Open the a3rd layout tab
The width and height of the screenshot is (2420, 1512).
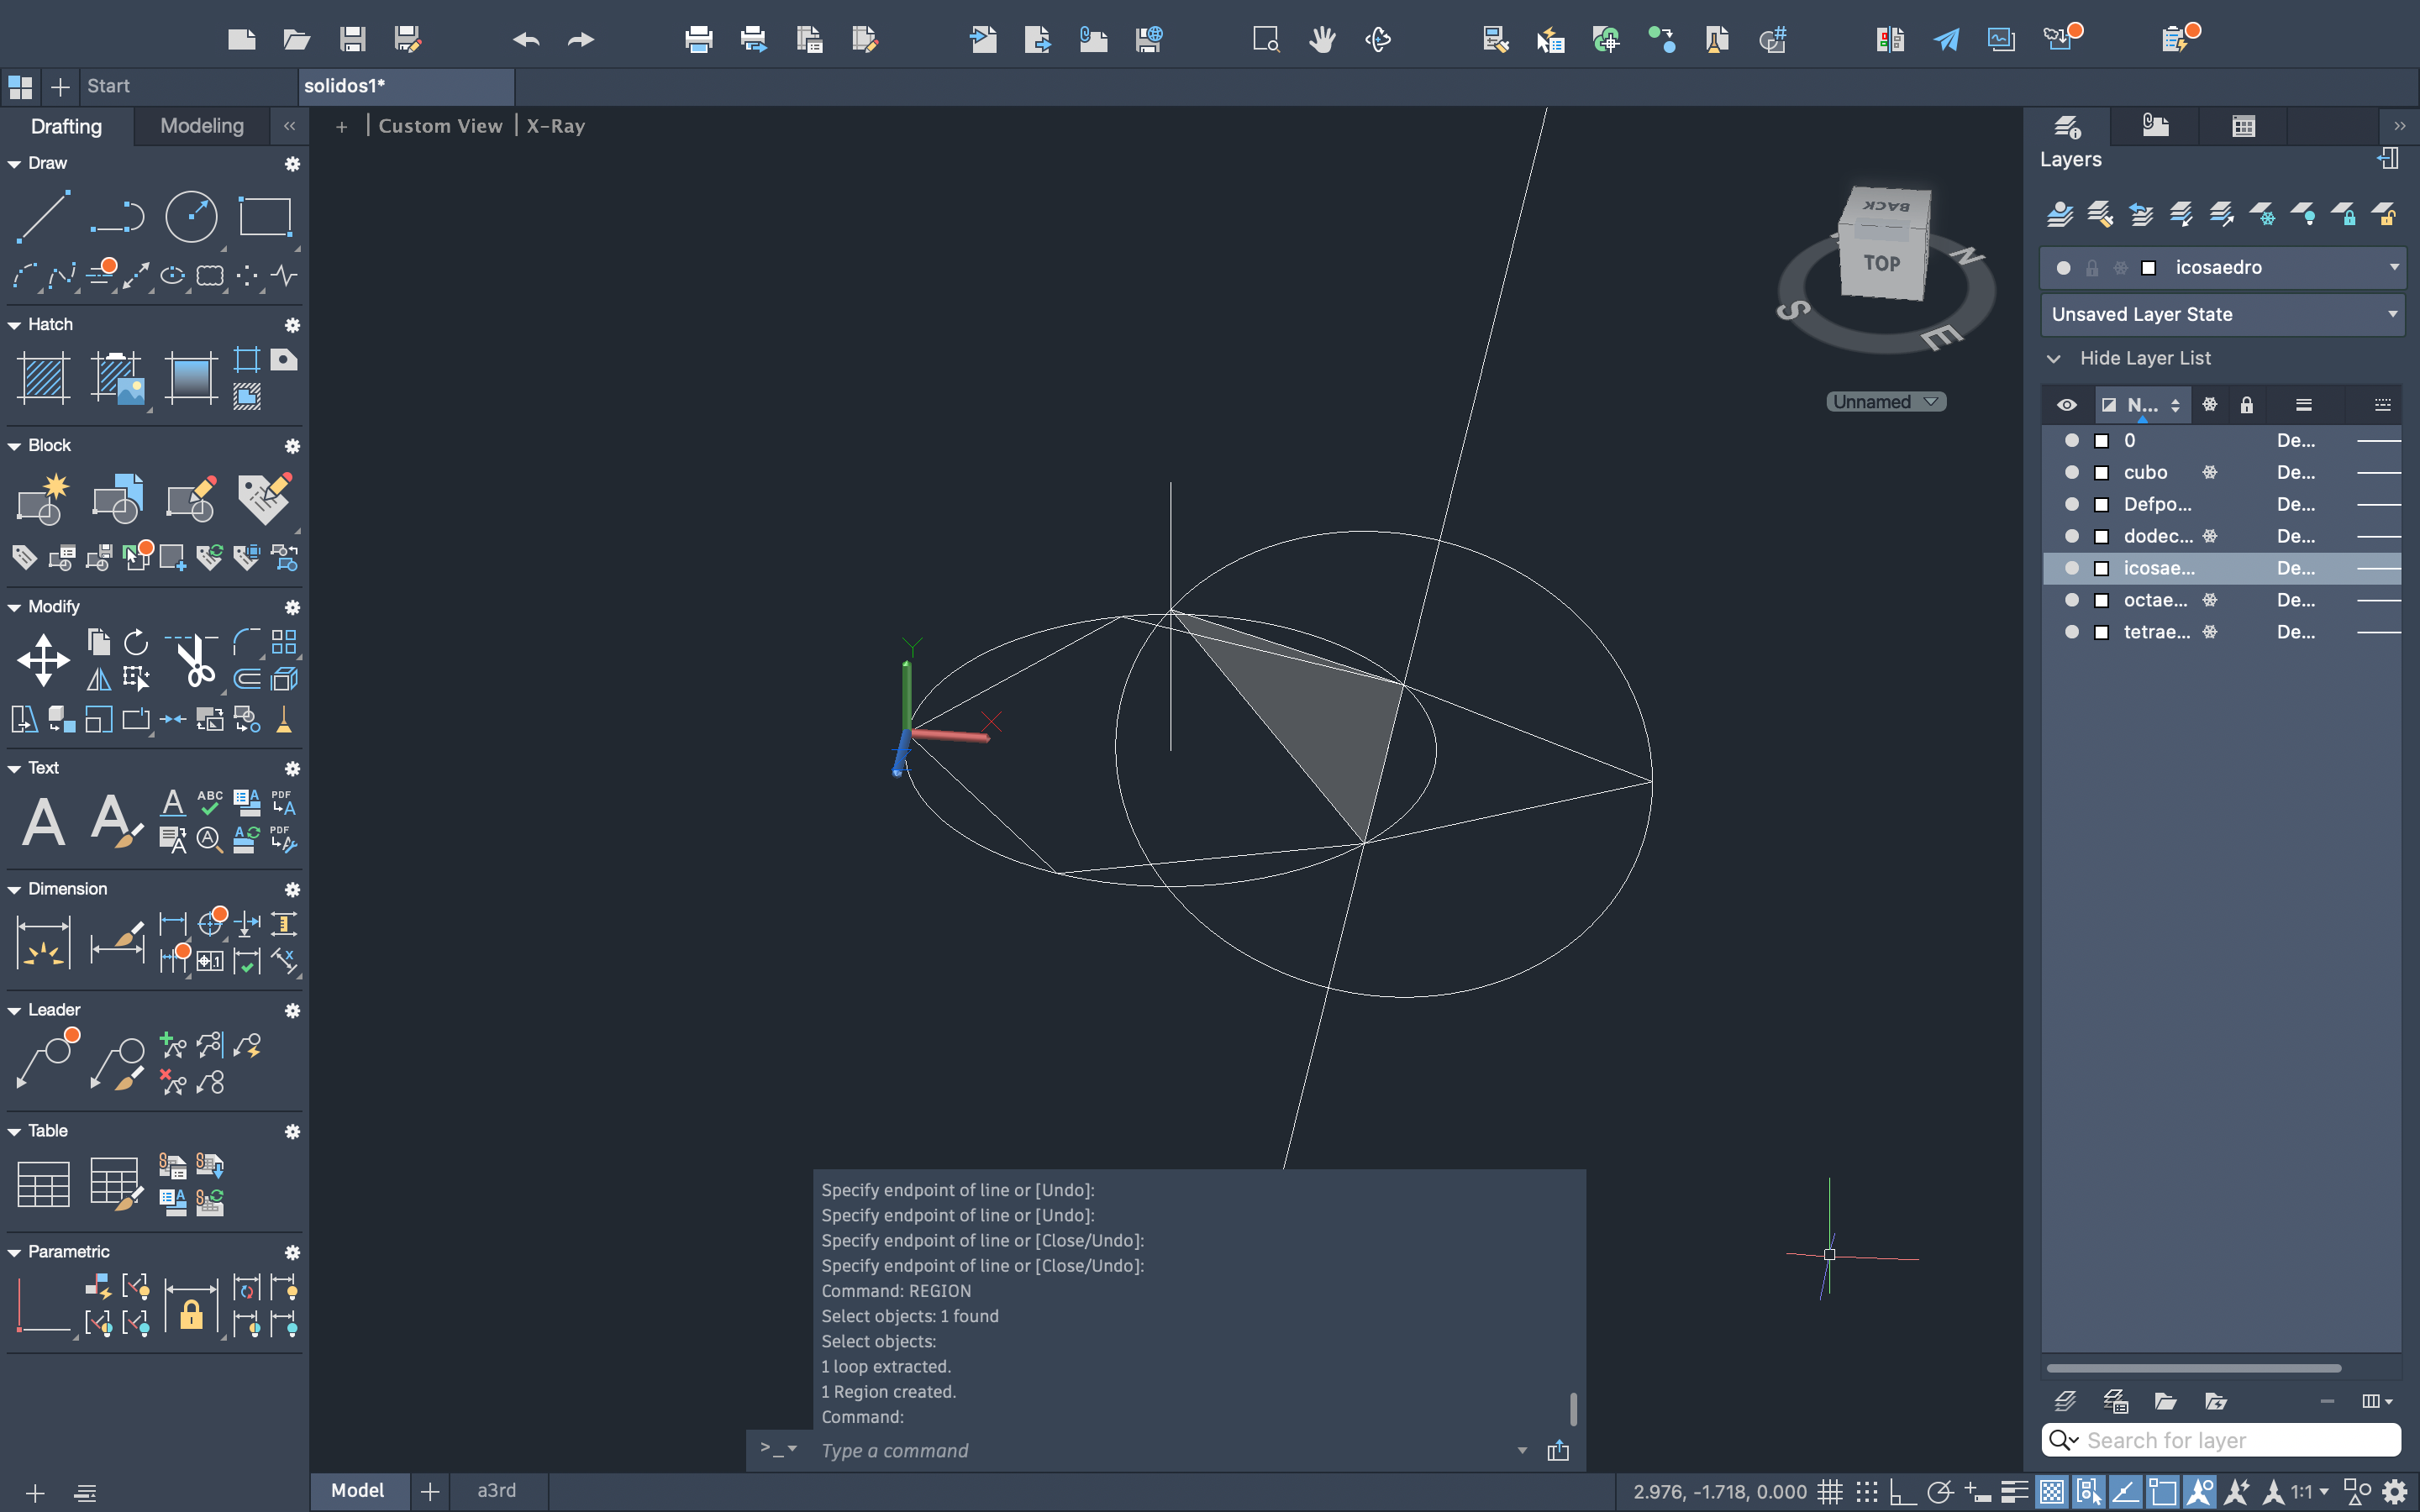click(x=496, y=1490)
